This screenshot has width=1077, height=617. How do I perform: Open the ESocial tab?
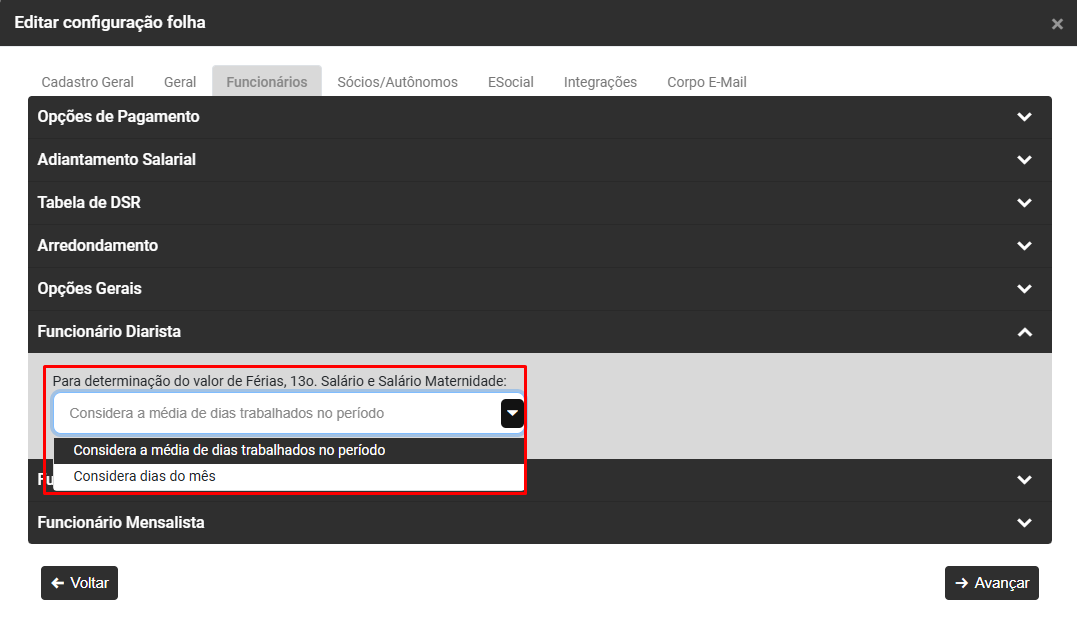point(510,82)
